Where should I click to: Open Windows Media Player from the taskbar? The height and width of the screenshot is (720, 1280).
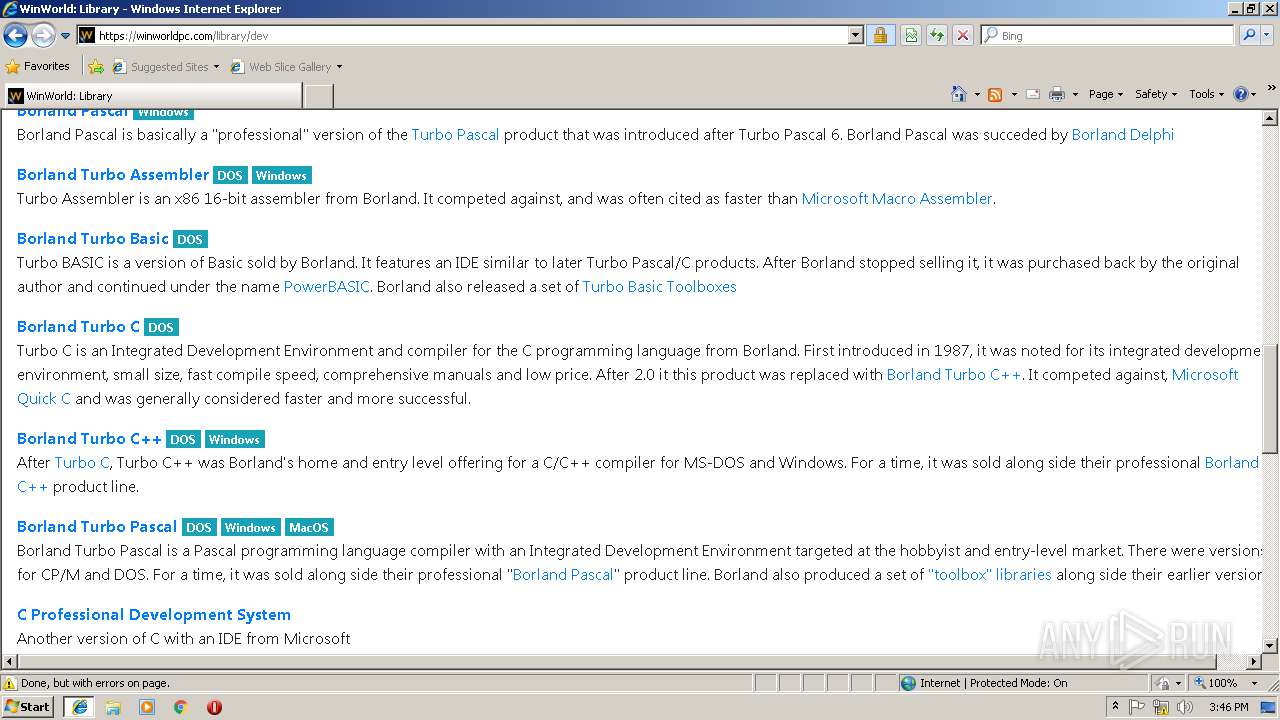147,707
